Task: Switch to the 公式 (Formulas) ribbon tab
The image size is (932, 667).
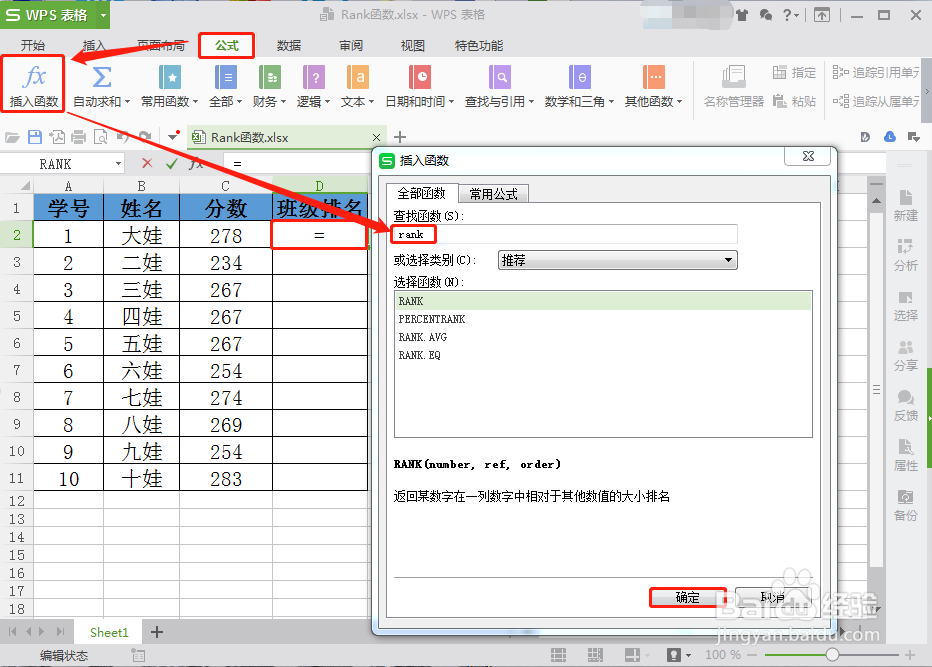Action: coord(226,46)
